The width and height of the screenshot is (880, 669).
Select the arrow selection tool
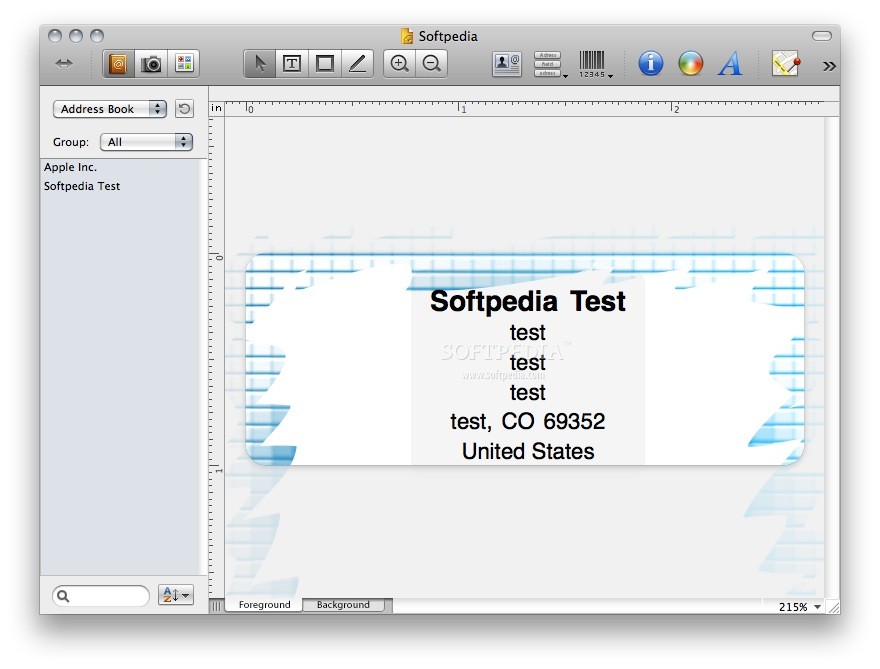coord(258,63)
